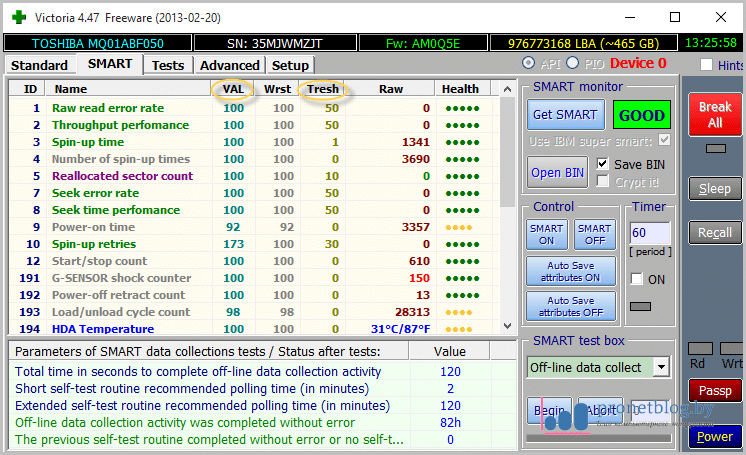Select the Raw read error rate row
This screenshot has height=455, width=746.
254,108
